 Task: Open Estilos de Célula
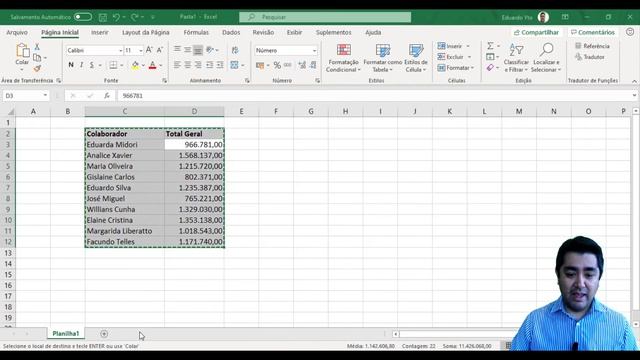[416, 58]
